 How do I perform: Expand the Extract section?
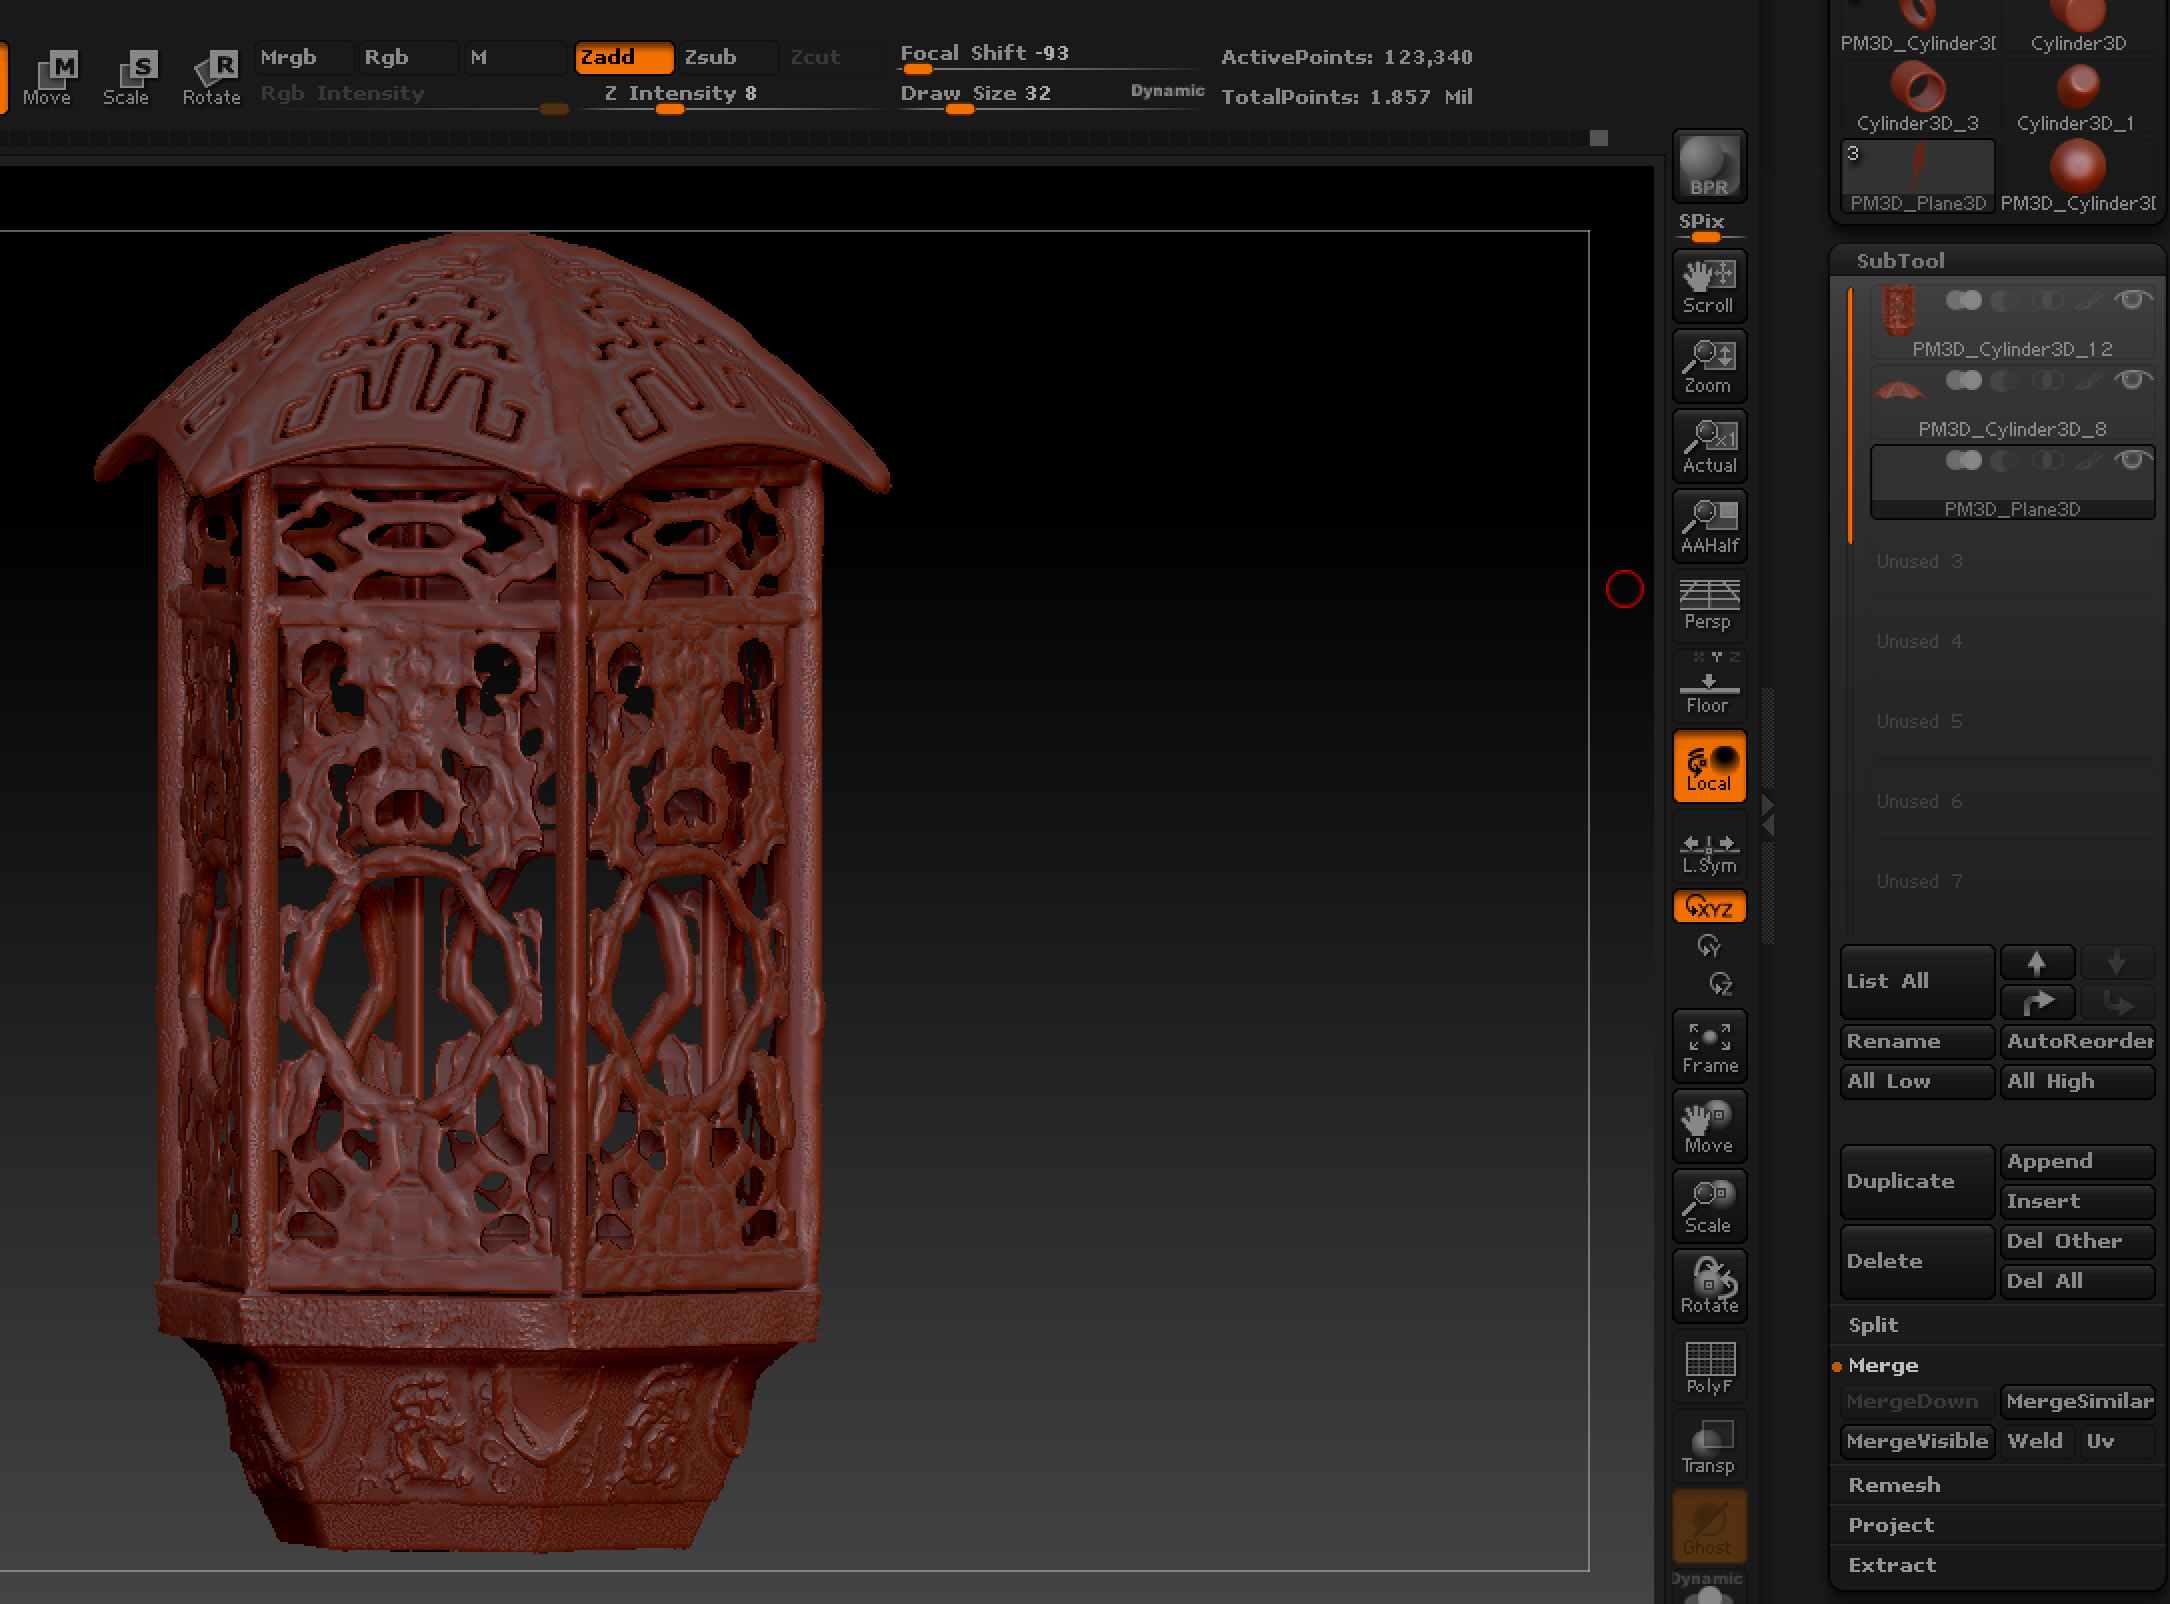click(x=1892, y=1565)
